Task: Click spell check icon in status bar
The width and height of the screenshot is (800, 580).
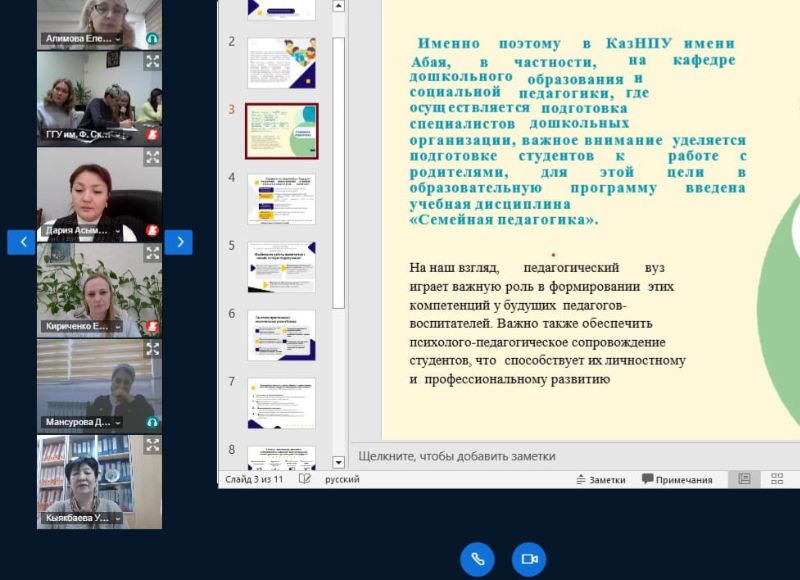Action: pos(305,479)
